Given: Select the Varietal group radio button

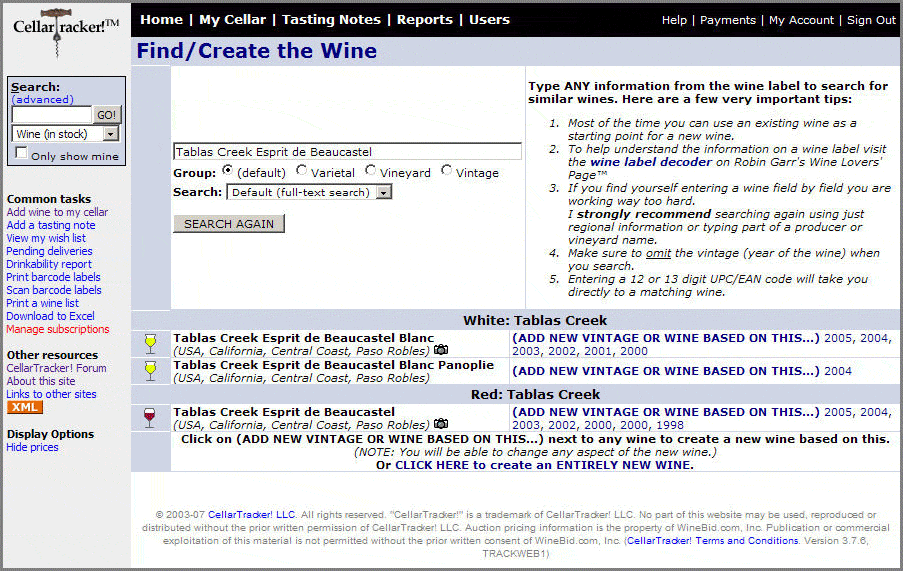Looking at the screenshot, I should click(x=301, y=170).
